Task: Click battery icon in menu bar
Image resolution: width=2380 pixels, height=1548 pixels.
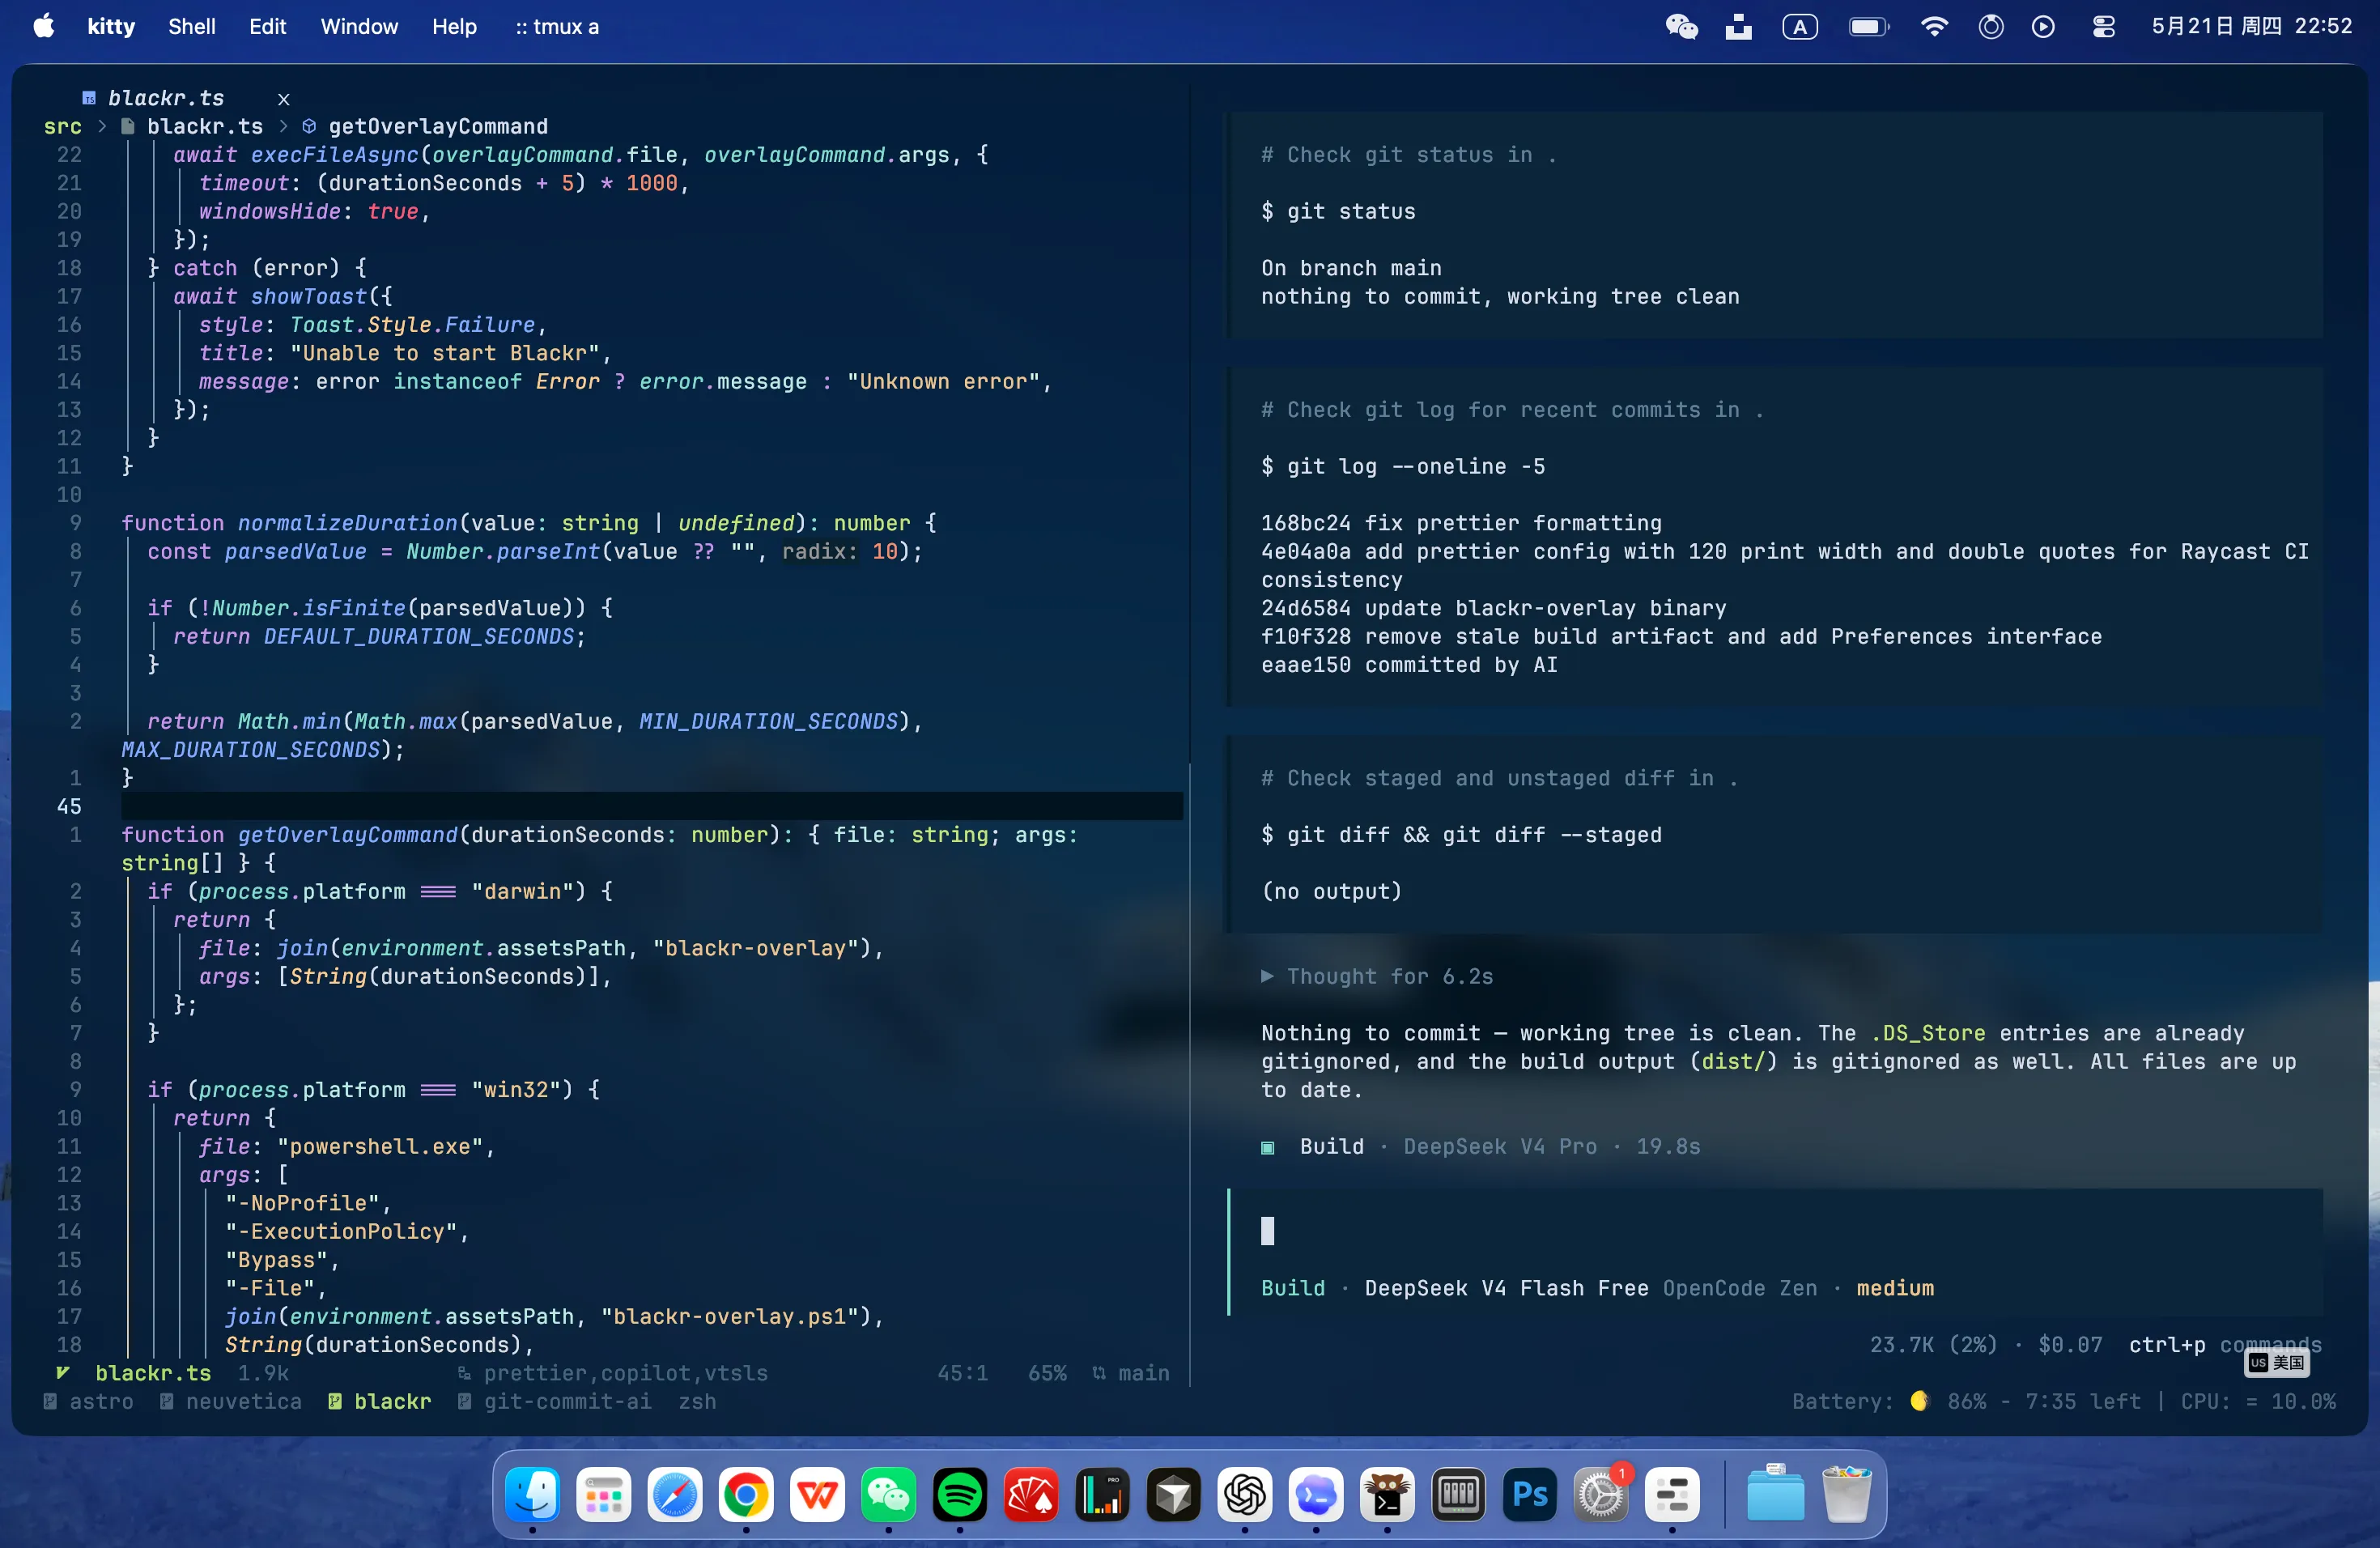Action: pos(1868,27)
